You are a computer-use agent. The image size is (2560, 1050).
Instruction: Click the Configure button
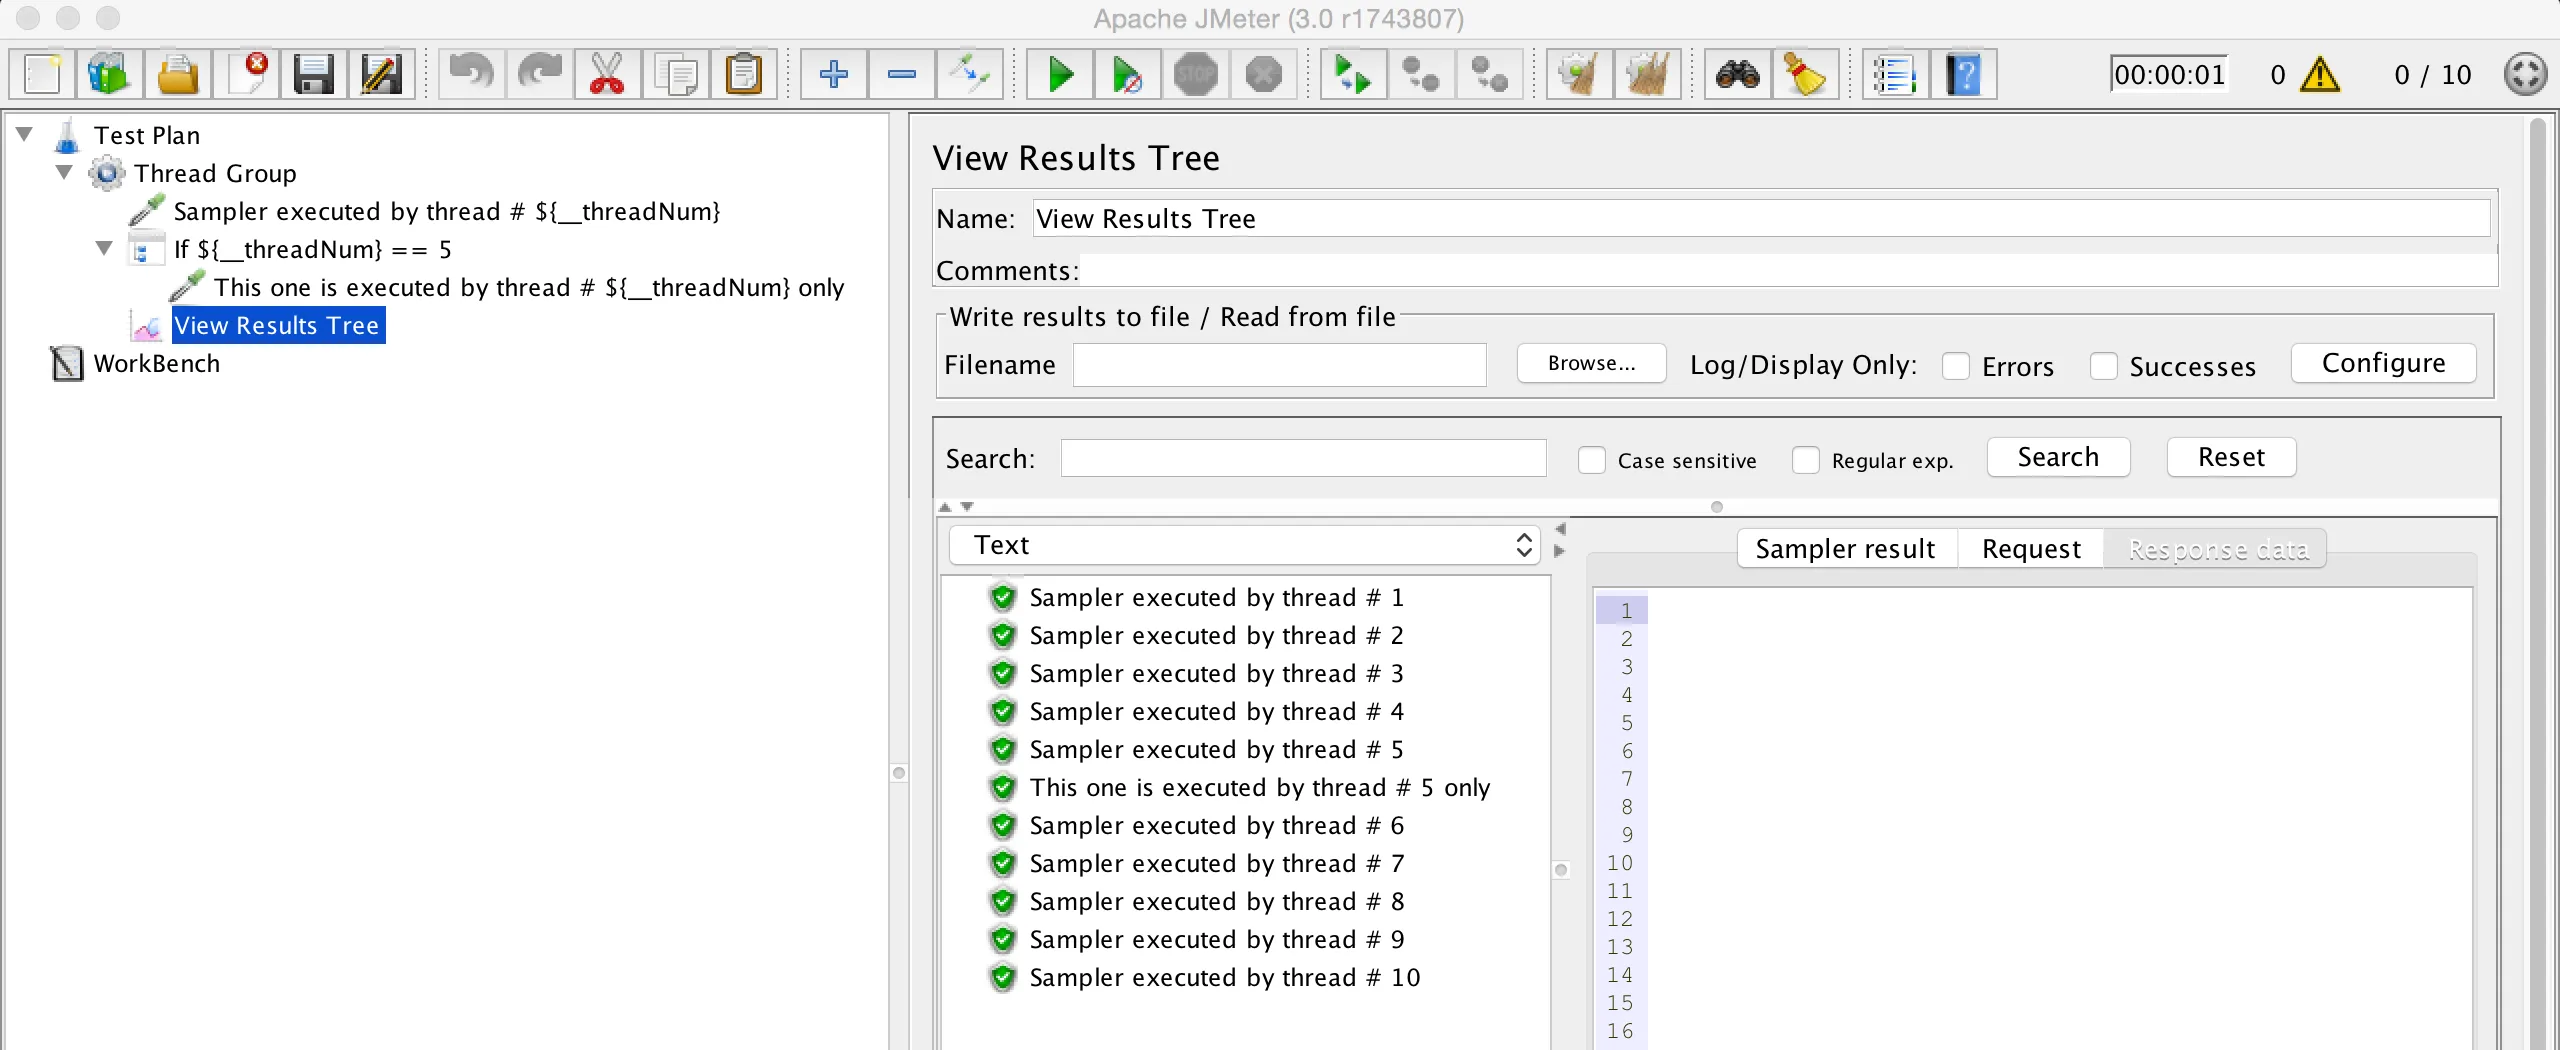click(2384, 363)
